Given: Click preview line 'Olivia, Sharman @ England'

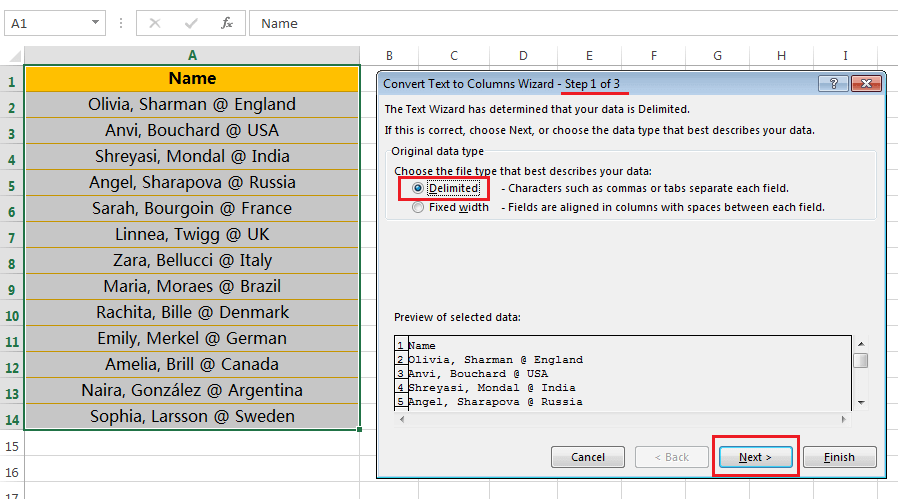Looking at the screenshot, I should click(x=495, y=360).
